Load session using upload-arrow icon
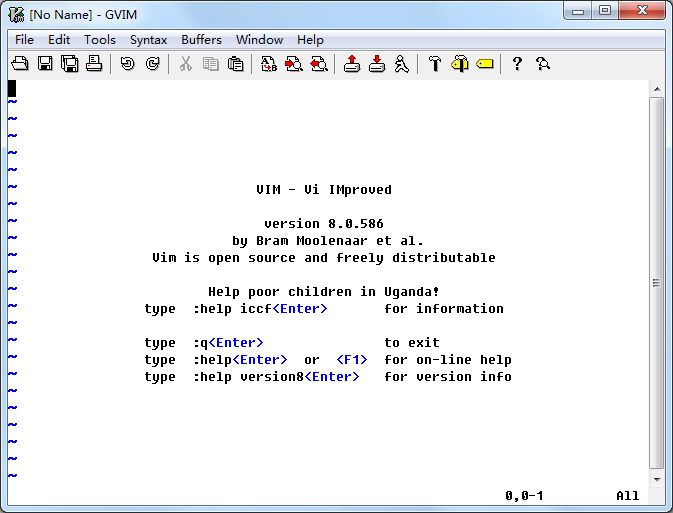This screenshot has width=673, height=513. 352,64
